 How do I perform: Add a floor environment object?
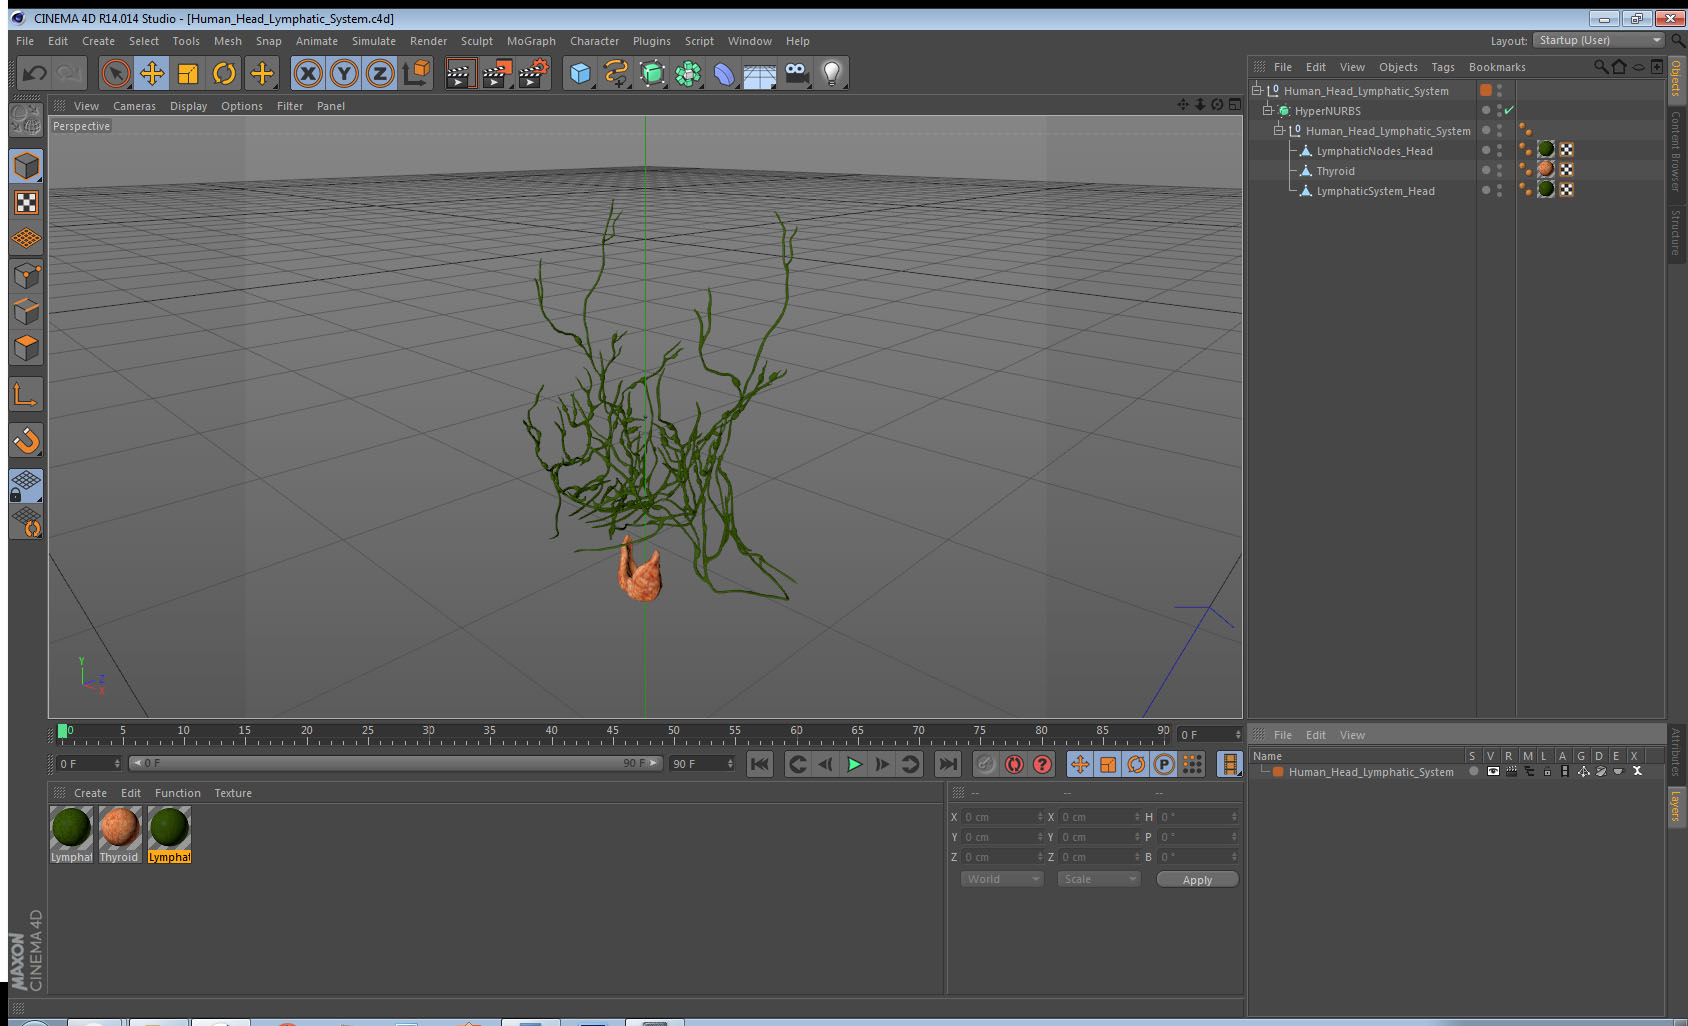click(760, 73)
